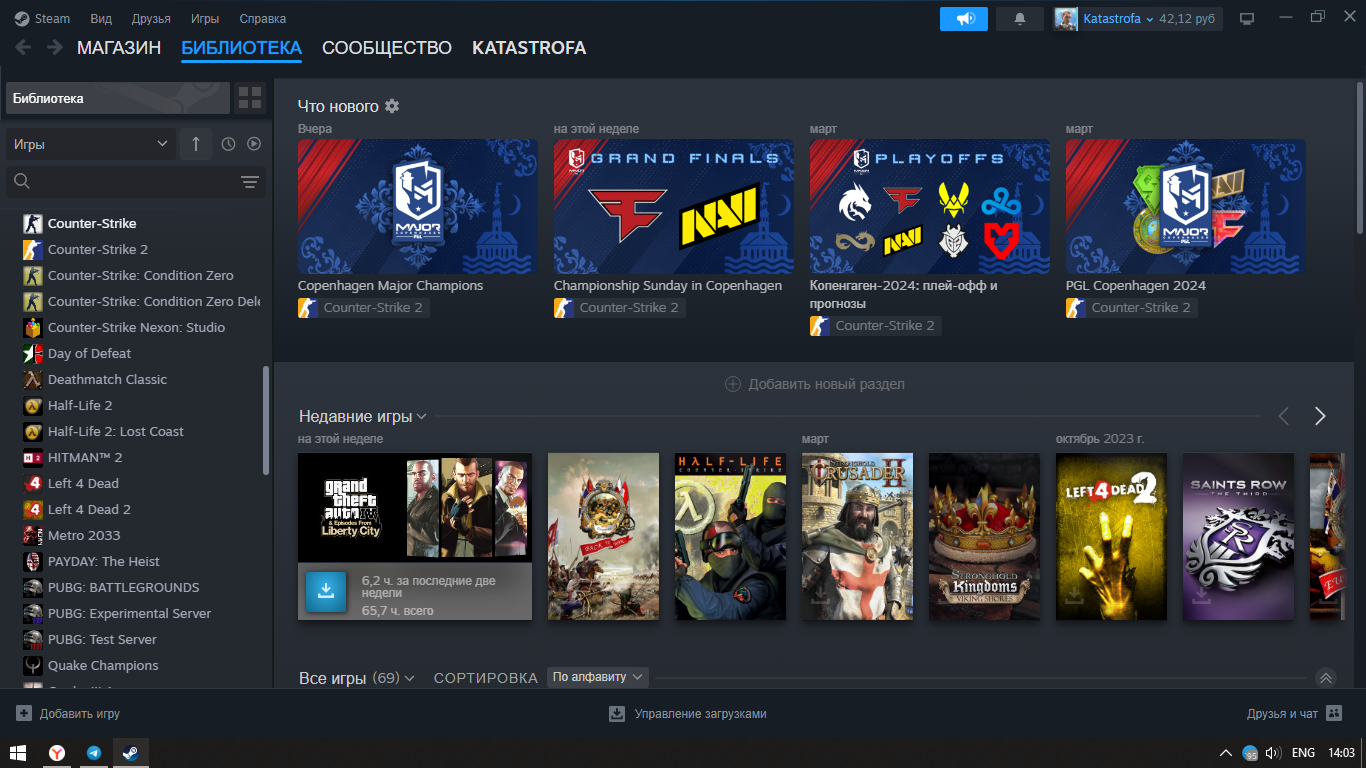Click the 'Библиотека' home button
Screen dimensions: 1366x768
click(118, 98)
